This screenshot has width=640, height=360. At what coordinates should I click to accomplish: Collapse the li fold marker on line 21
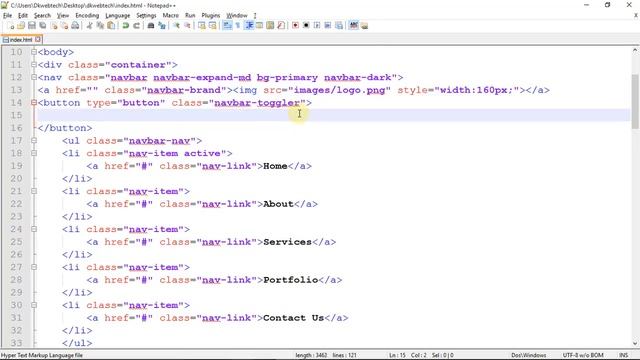click(34, 191)
